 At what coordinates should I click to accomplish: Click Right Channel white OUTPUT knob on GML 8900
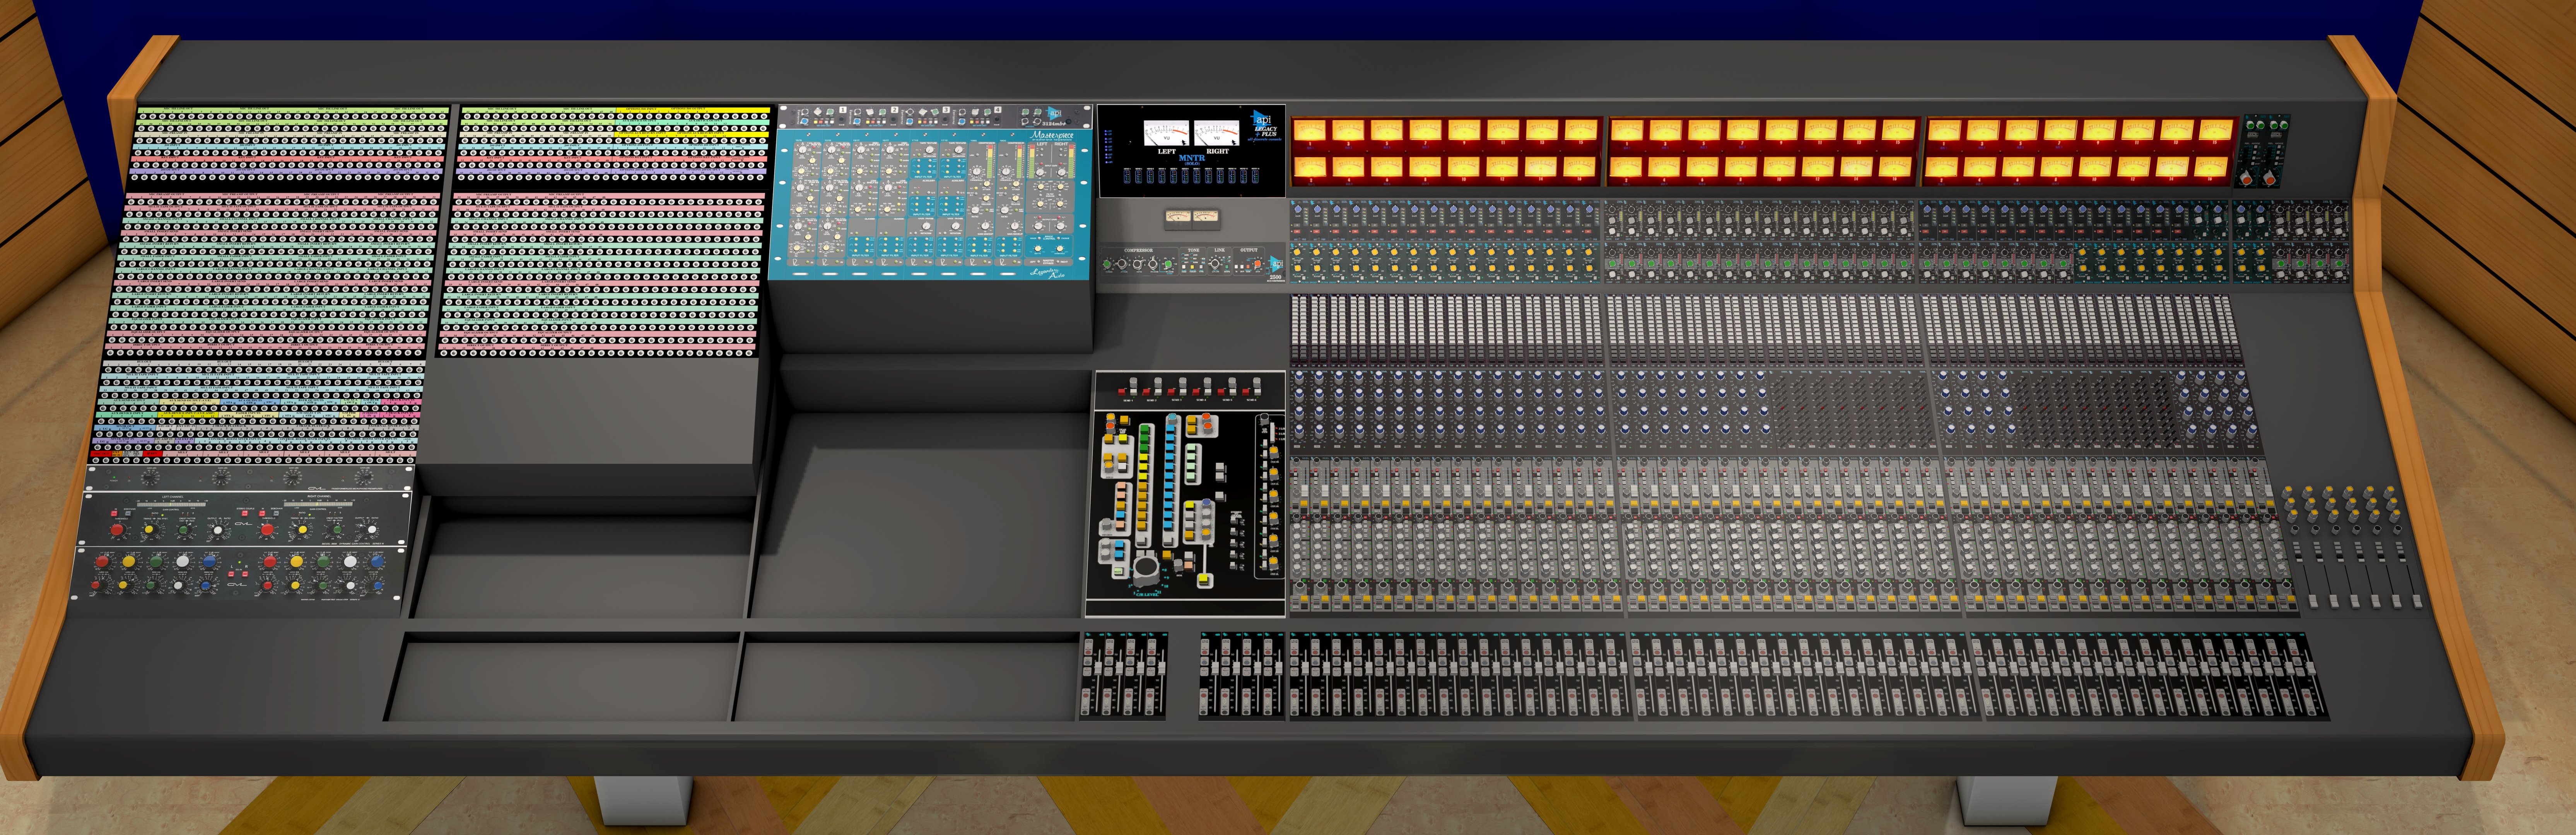(x=372, y=530)
